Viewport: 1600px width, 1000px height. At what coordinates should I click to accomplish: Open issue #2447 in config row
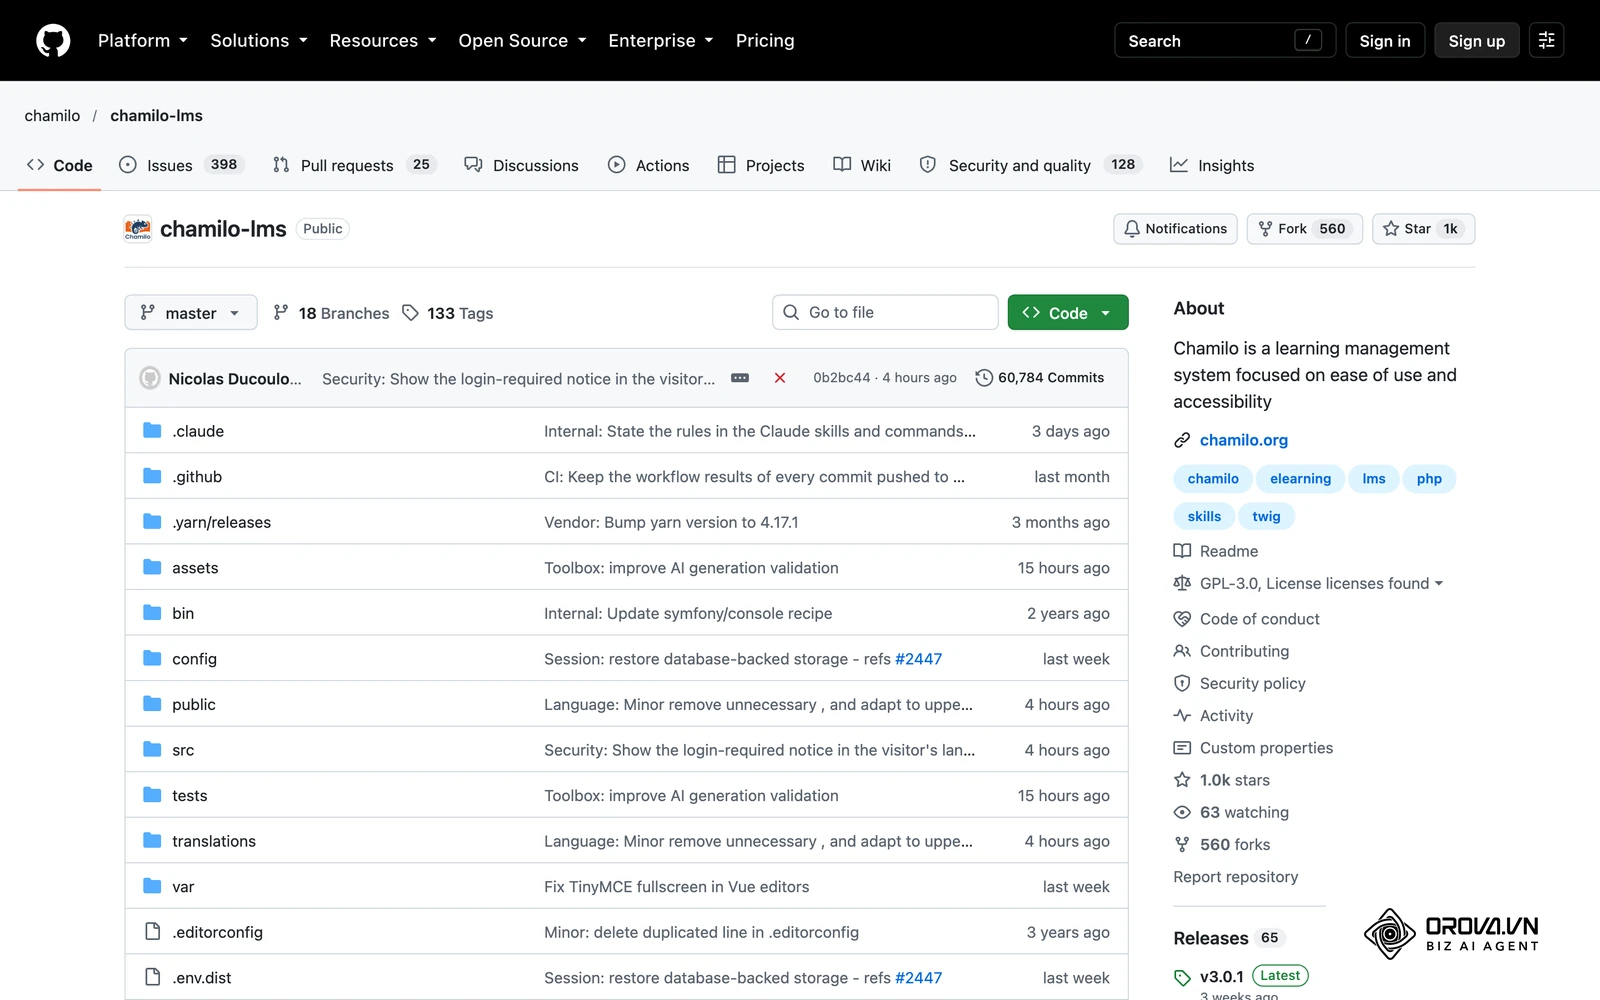[918, 659]
